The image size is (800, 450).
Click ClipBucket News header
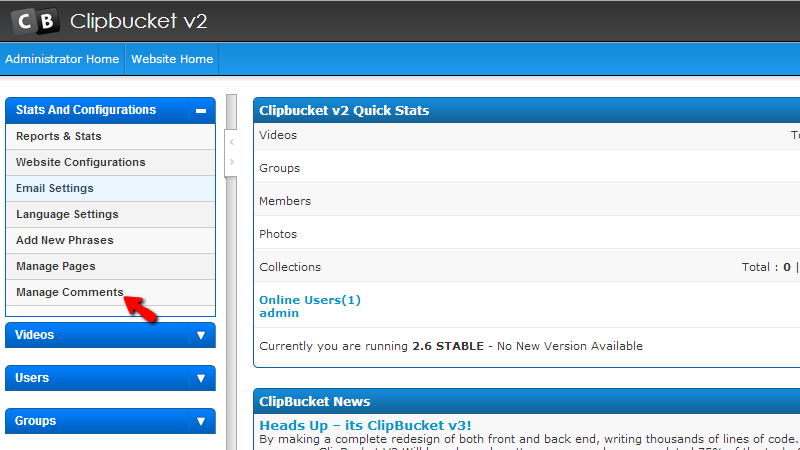(527, 402)
